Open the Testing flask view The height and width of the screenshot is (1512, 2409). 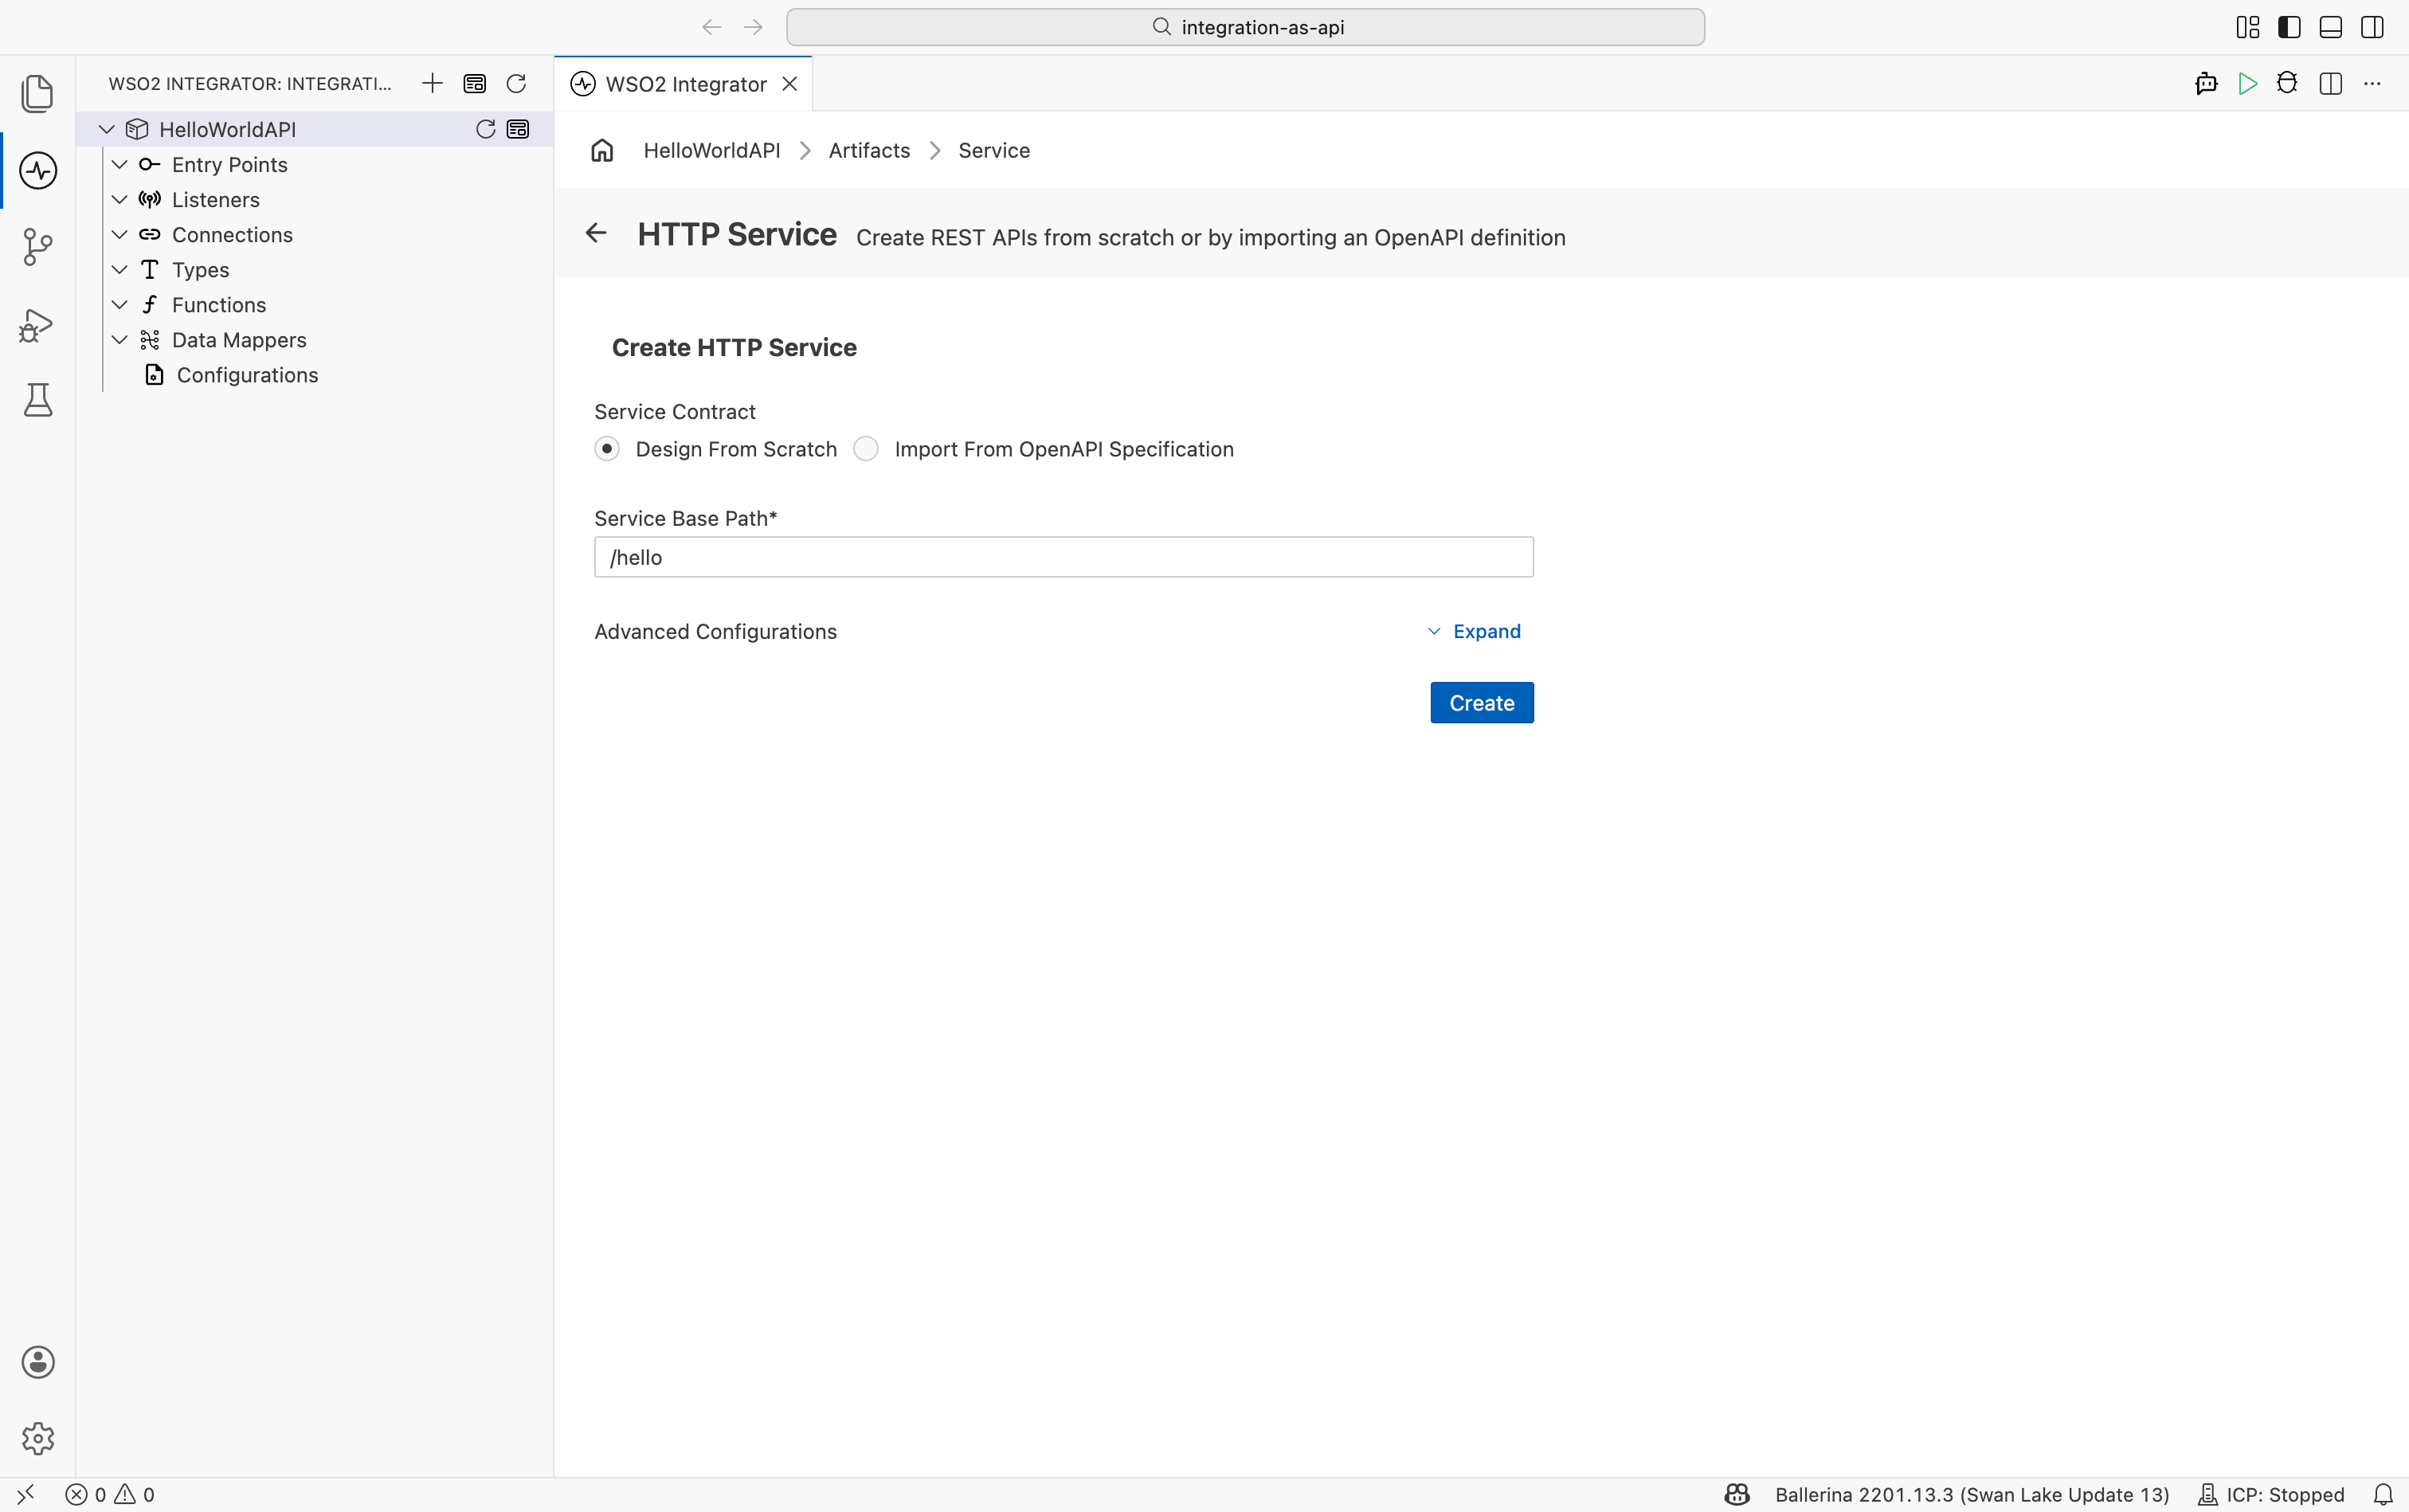(x=38, y=400)
